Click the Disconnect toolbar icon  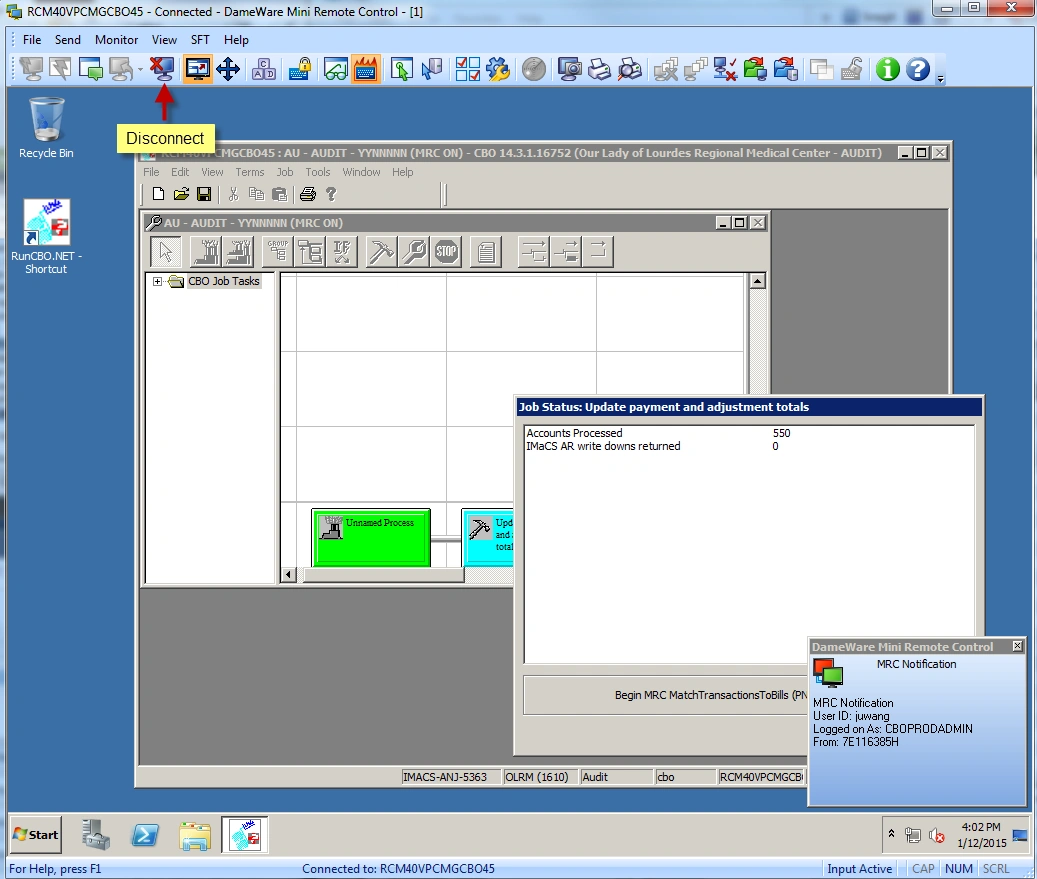[162, 69]
